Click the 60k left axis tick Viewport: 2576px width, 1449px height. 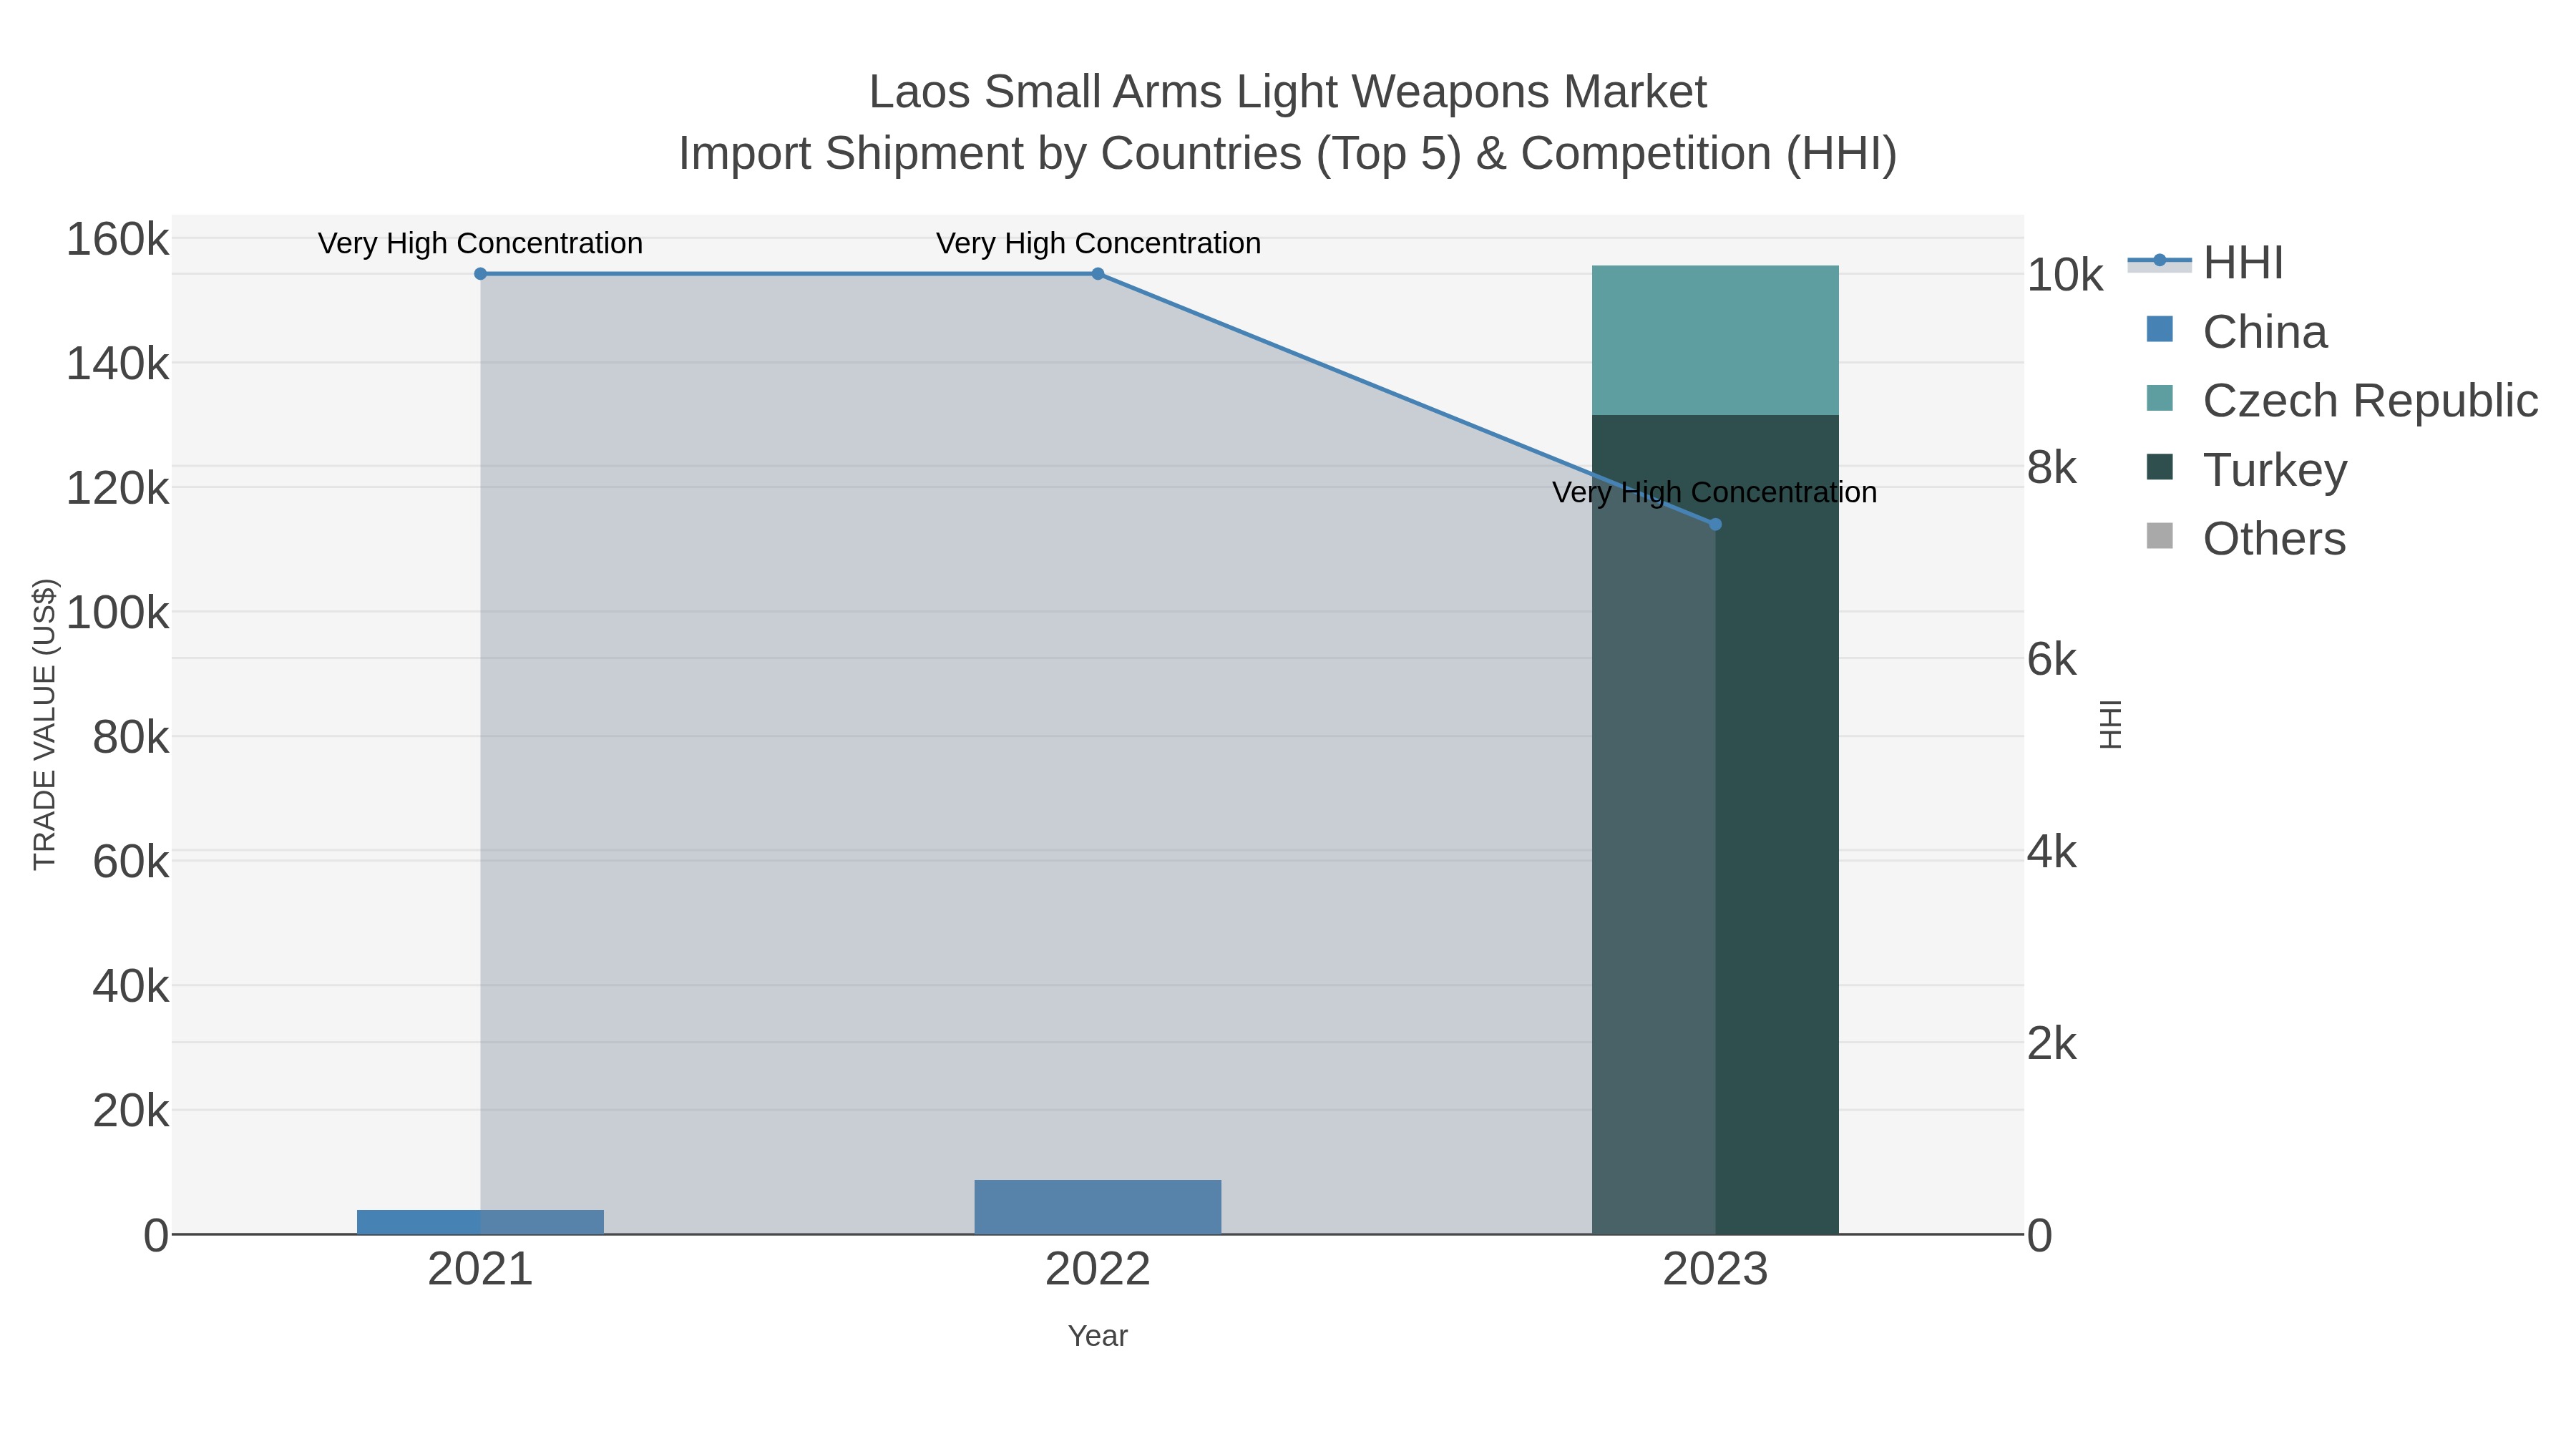131,862
